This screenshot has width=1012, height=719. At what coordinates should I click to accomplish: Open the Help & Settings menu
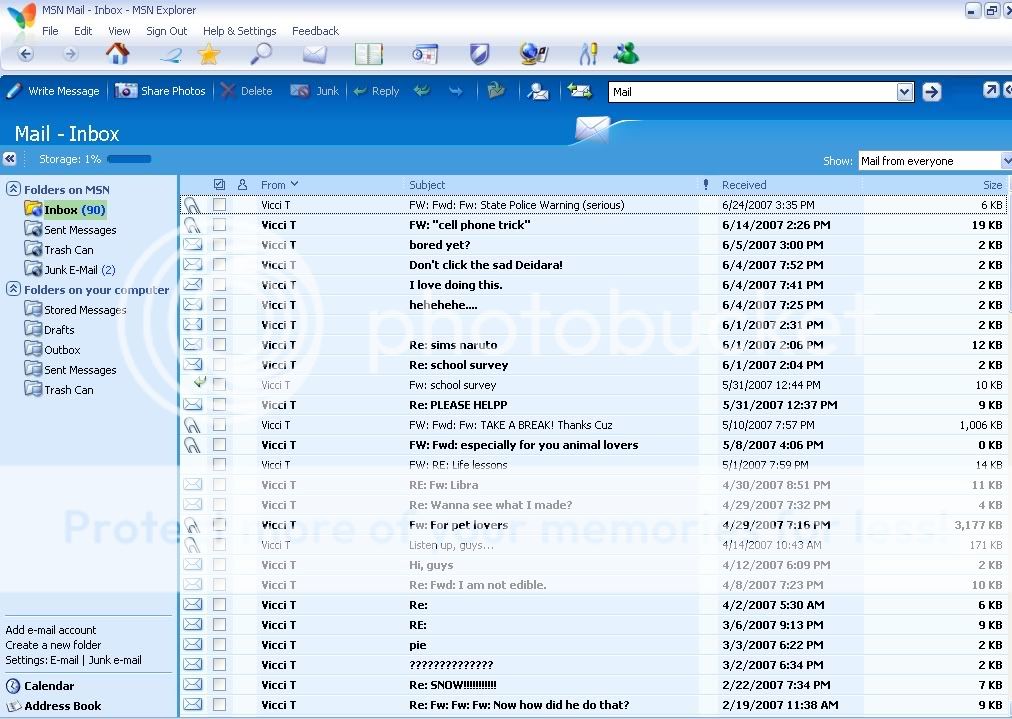[x=239, y=31]
